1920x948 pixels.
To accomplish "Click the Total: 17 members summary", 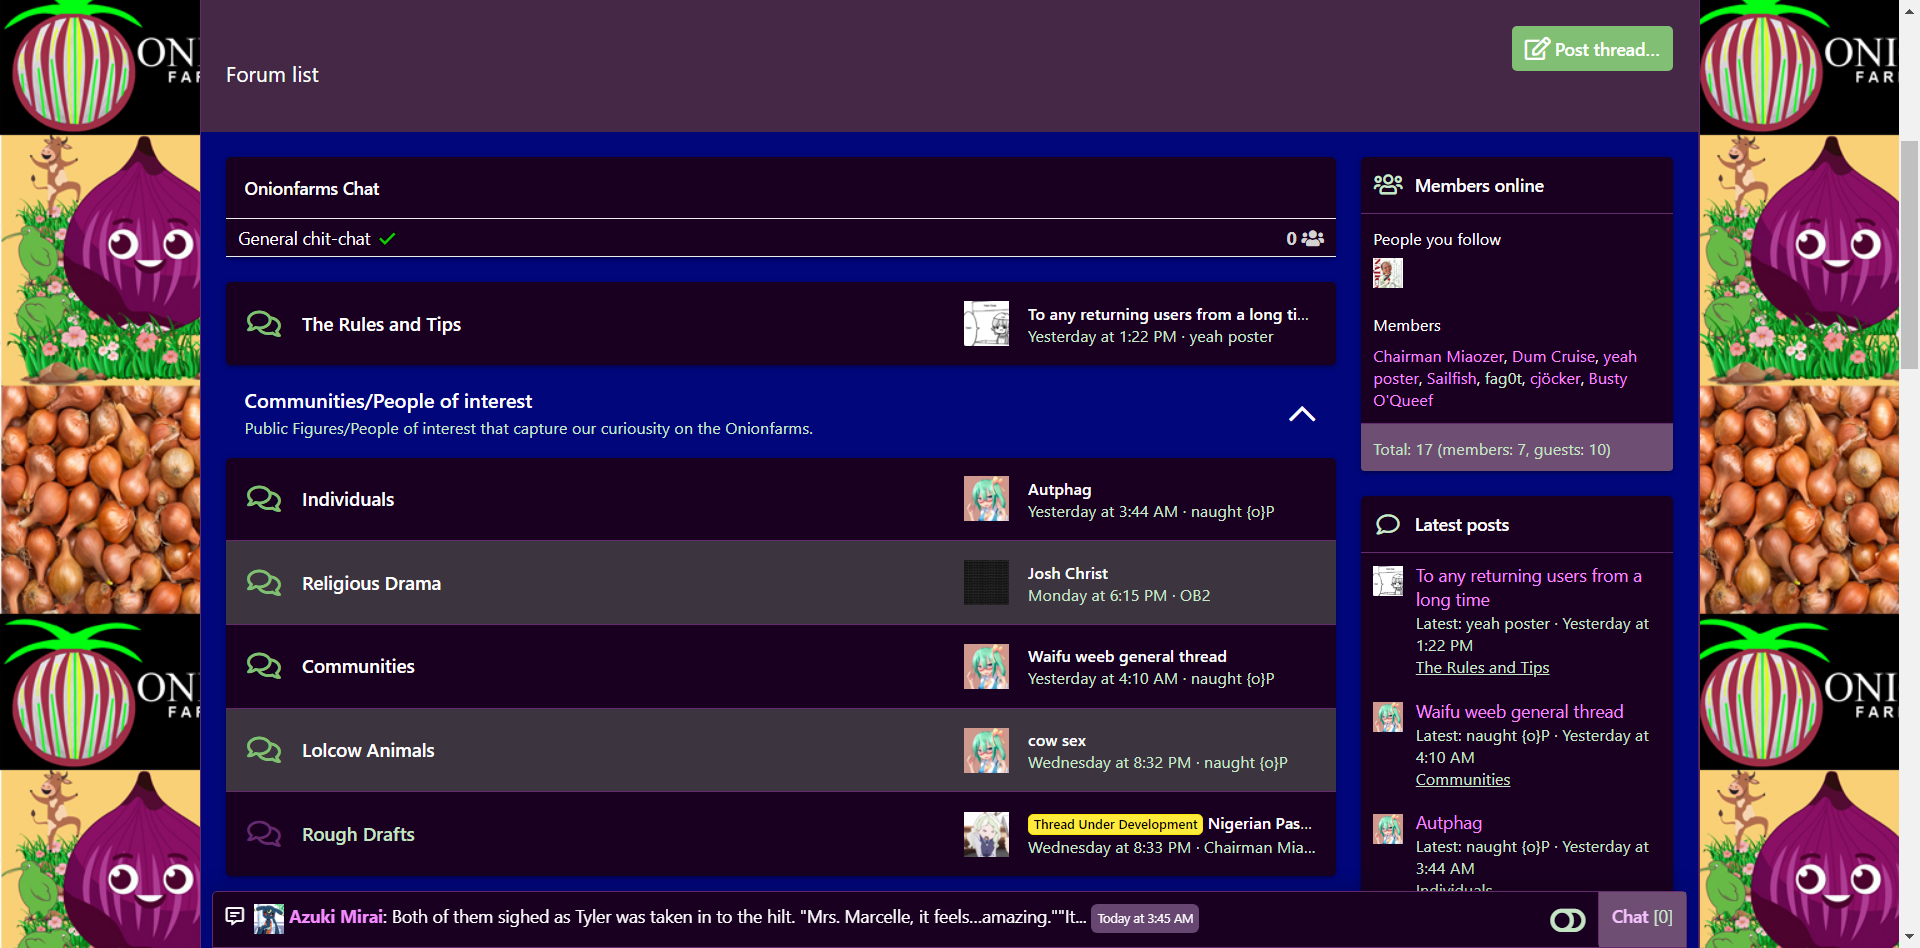I will click(x=1492, y=450).
